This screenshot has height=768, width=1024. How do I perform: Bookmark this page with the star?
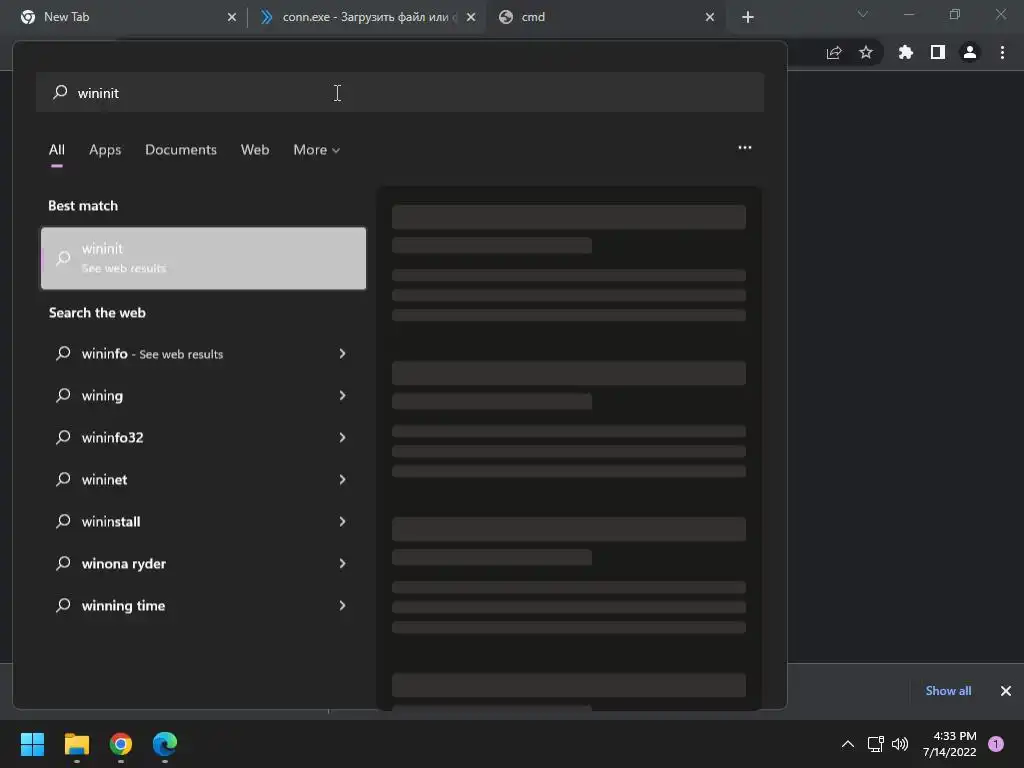click(x=866, y=52)
